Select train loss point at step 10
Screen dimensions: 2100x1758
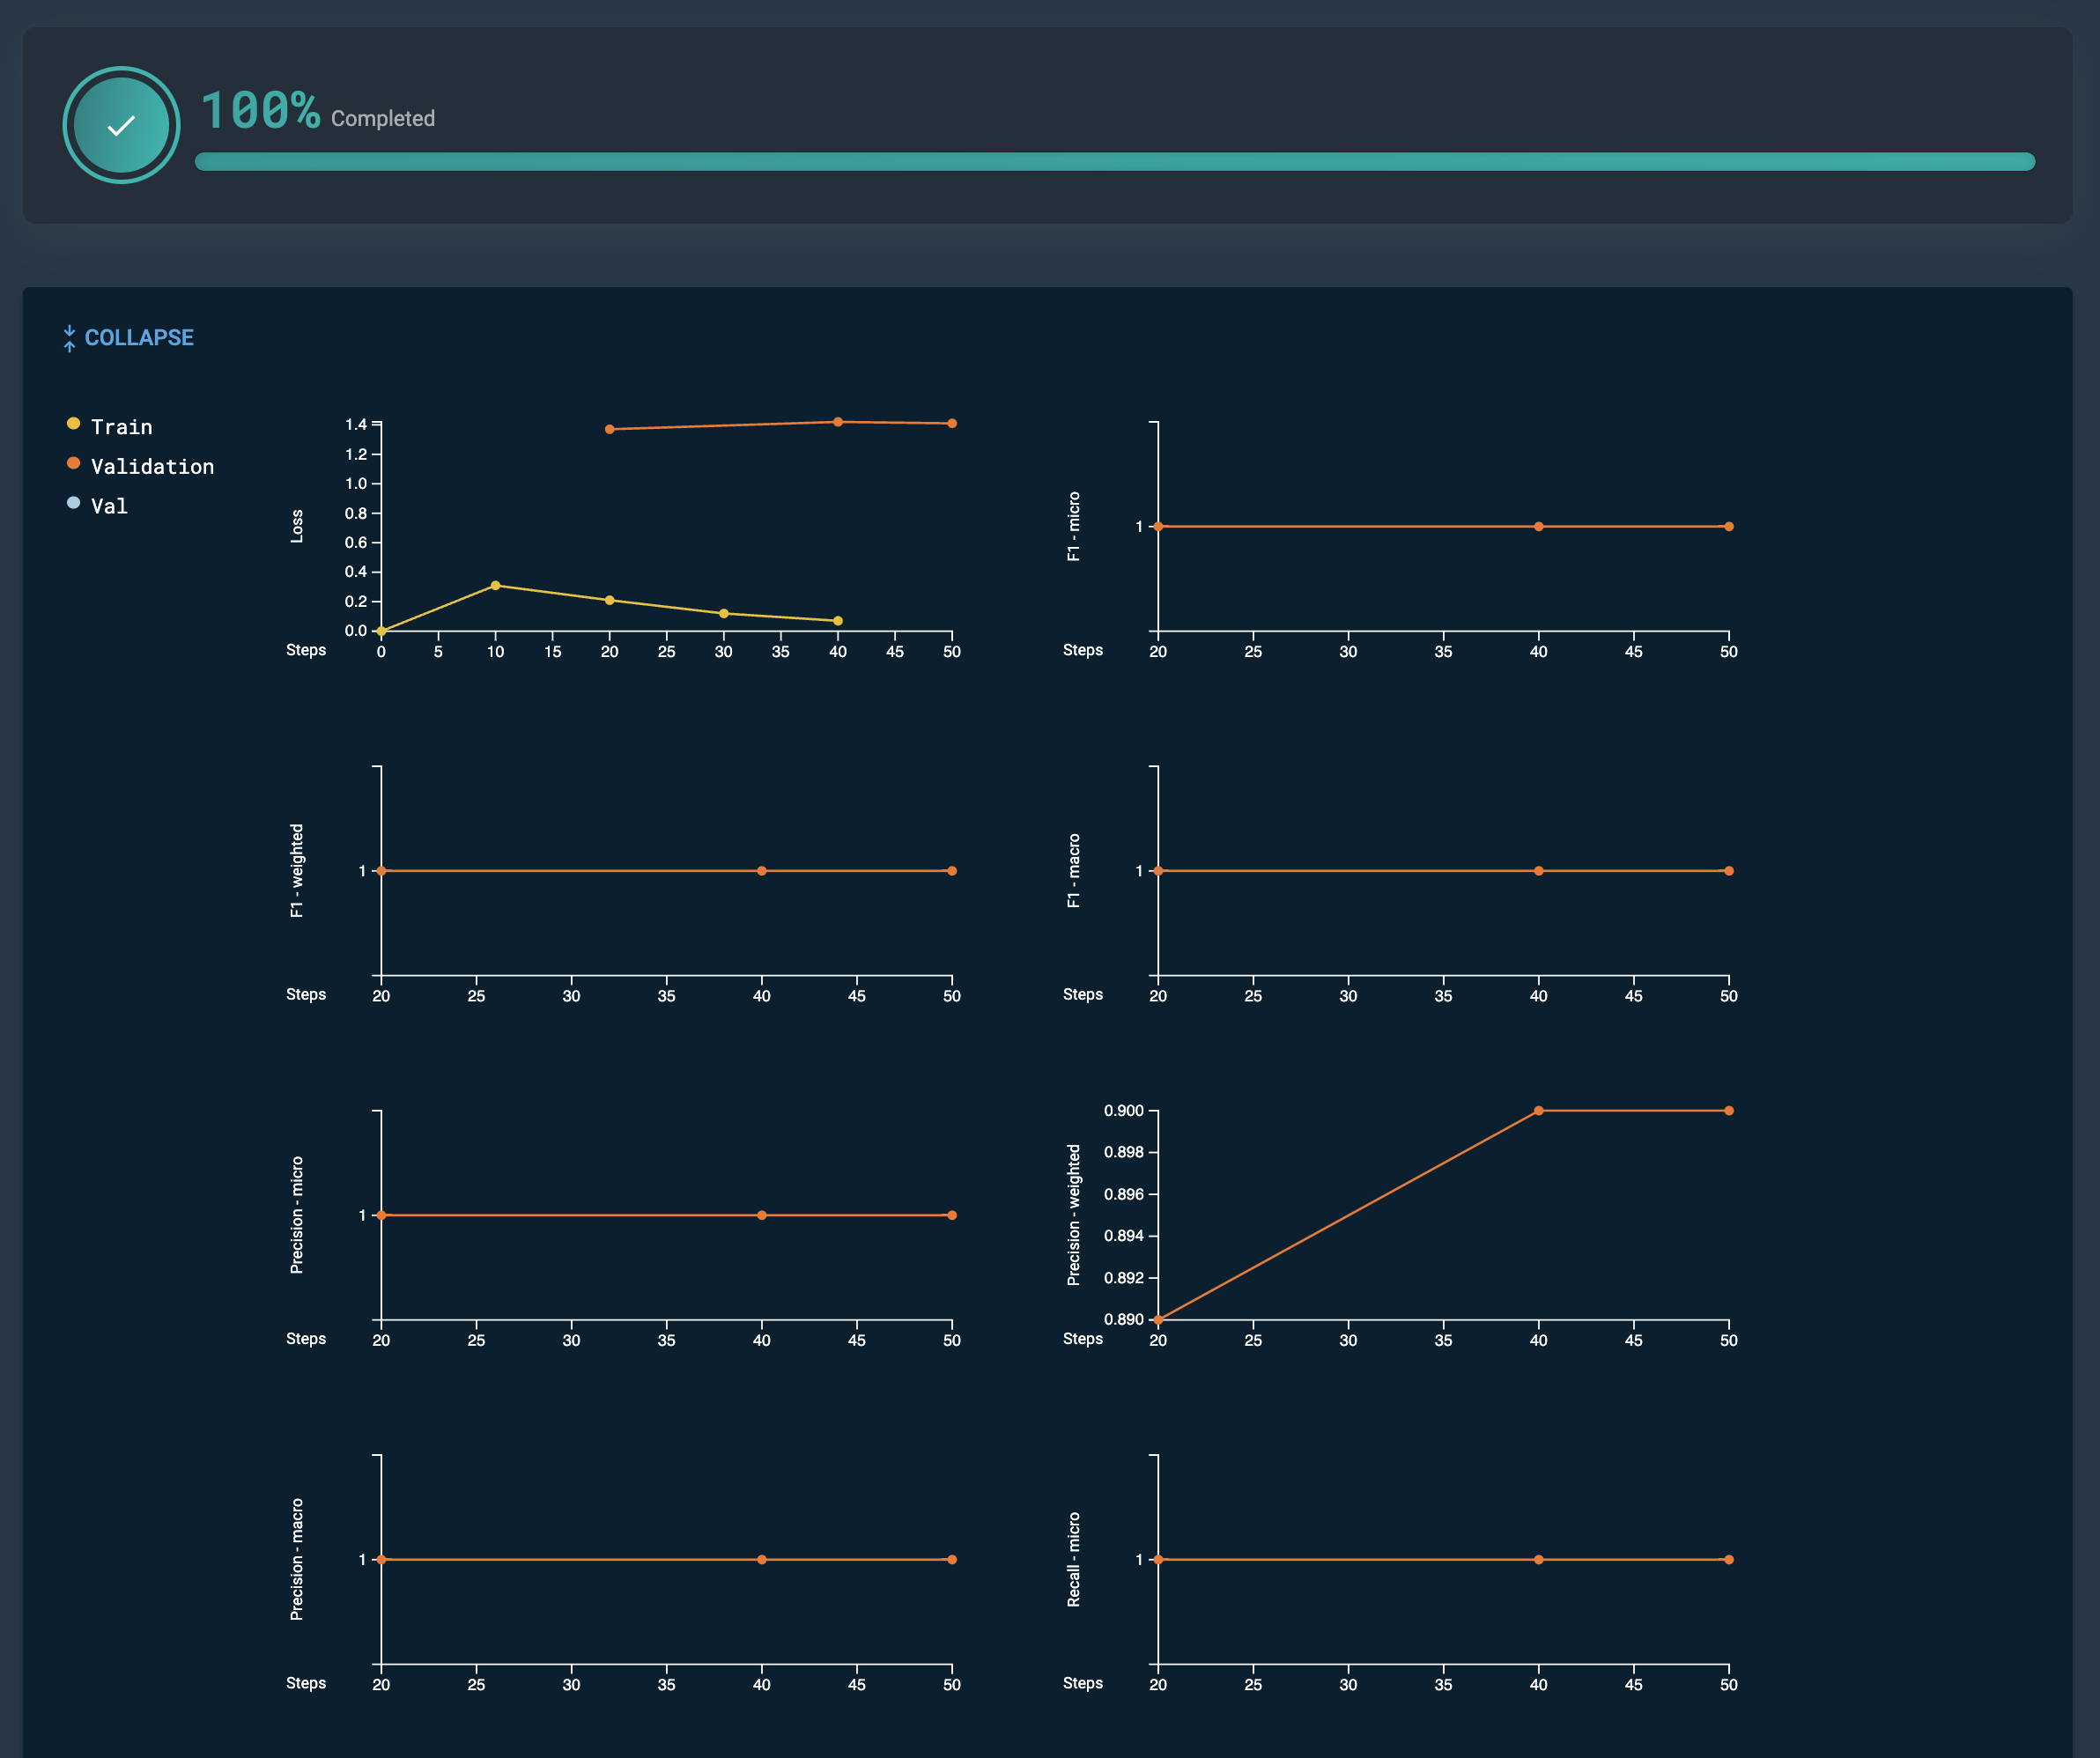[495, 585]
